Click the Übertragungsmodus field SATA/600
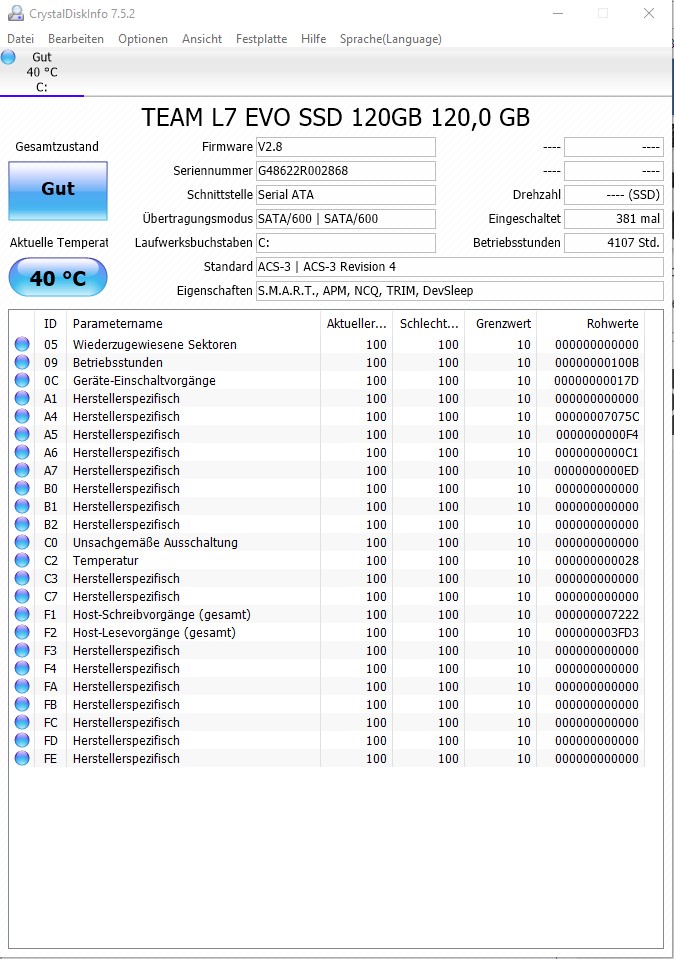674x959 pixels. pos(346,218)
